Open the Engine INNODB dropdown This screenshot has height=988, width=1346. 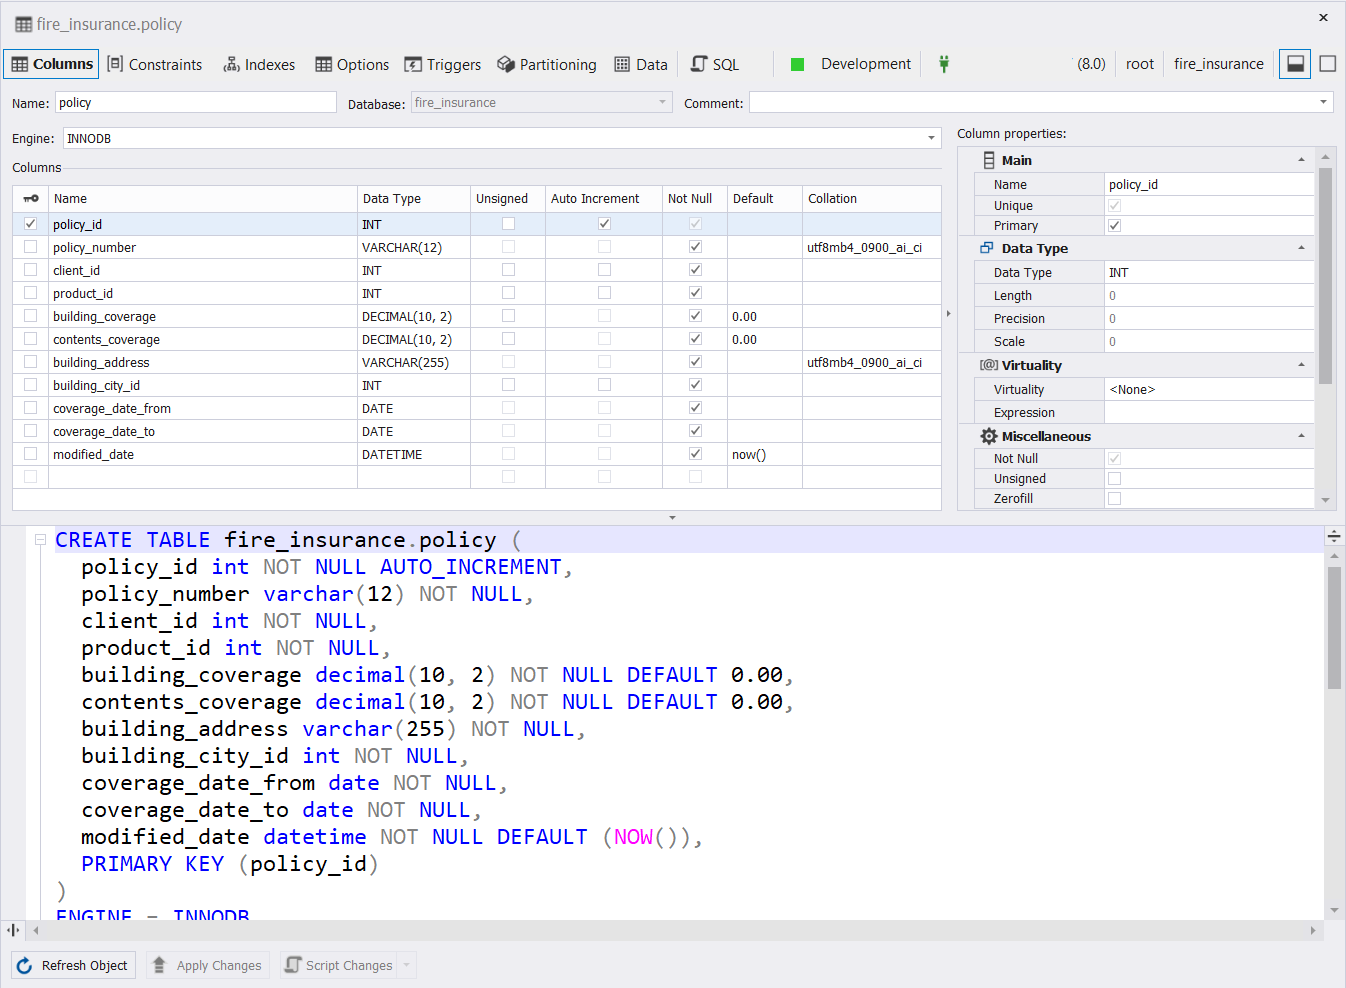click(502, 138)
